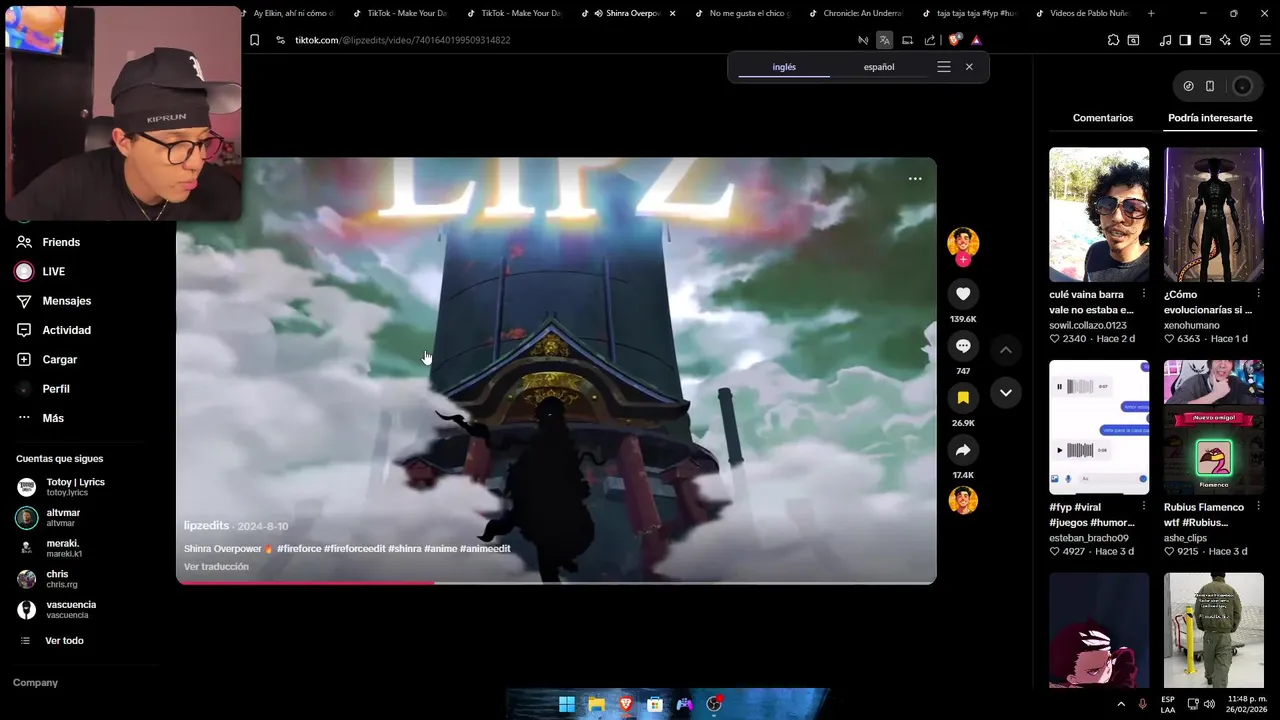Viewport: 1280px width, 720px height.
Task: Open a new browser tab
Action: click(x=1151, y=13)
